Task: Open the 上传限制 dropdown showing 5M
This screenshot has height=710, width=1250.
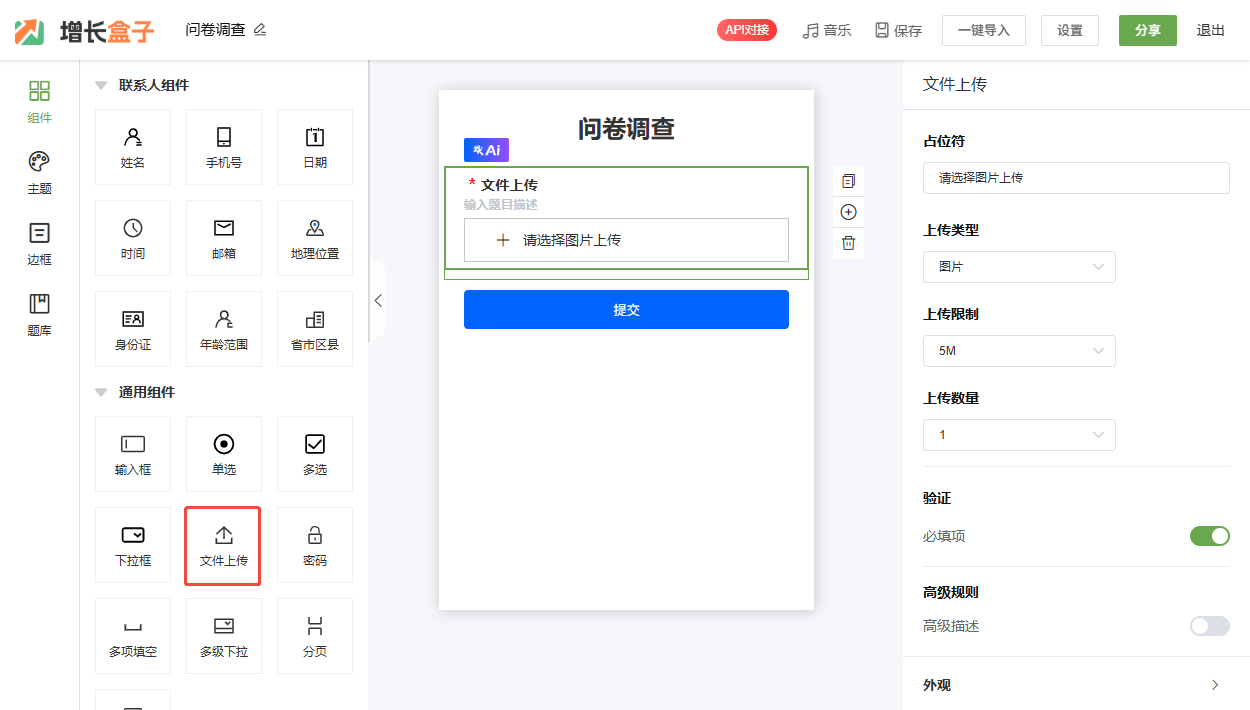Action: (x=1019, y=351)
